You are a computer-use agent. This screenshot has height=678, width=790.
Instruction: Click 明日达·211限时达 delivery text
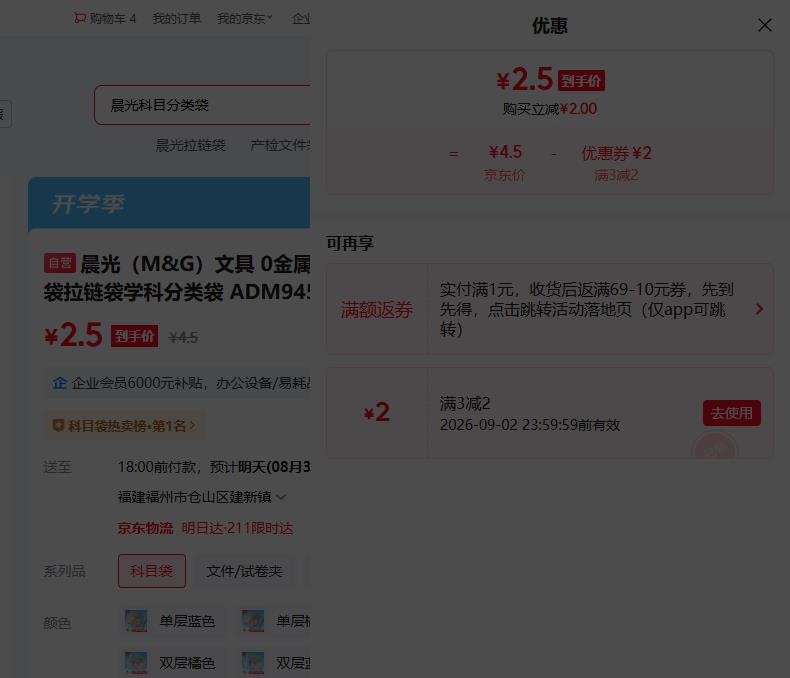237,528
